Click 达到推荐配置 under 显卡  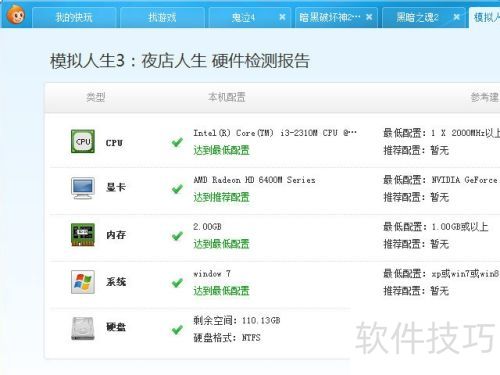click(x=221, y=197)
